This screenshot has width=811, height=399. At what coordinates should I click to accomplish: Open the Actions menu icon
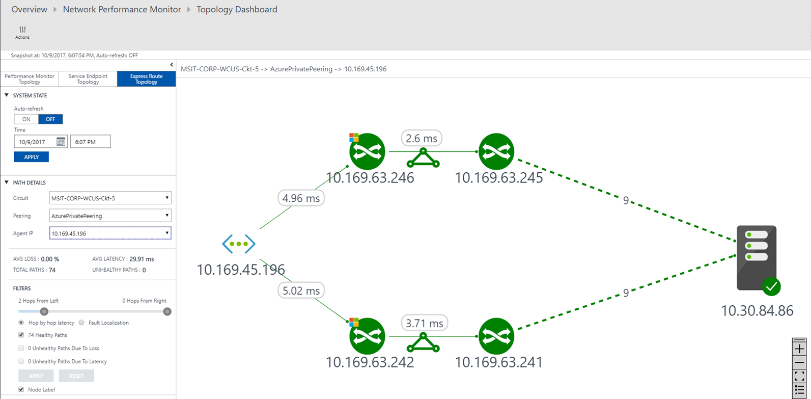(x=22, y=33)
